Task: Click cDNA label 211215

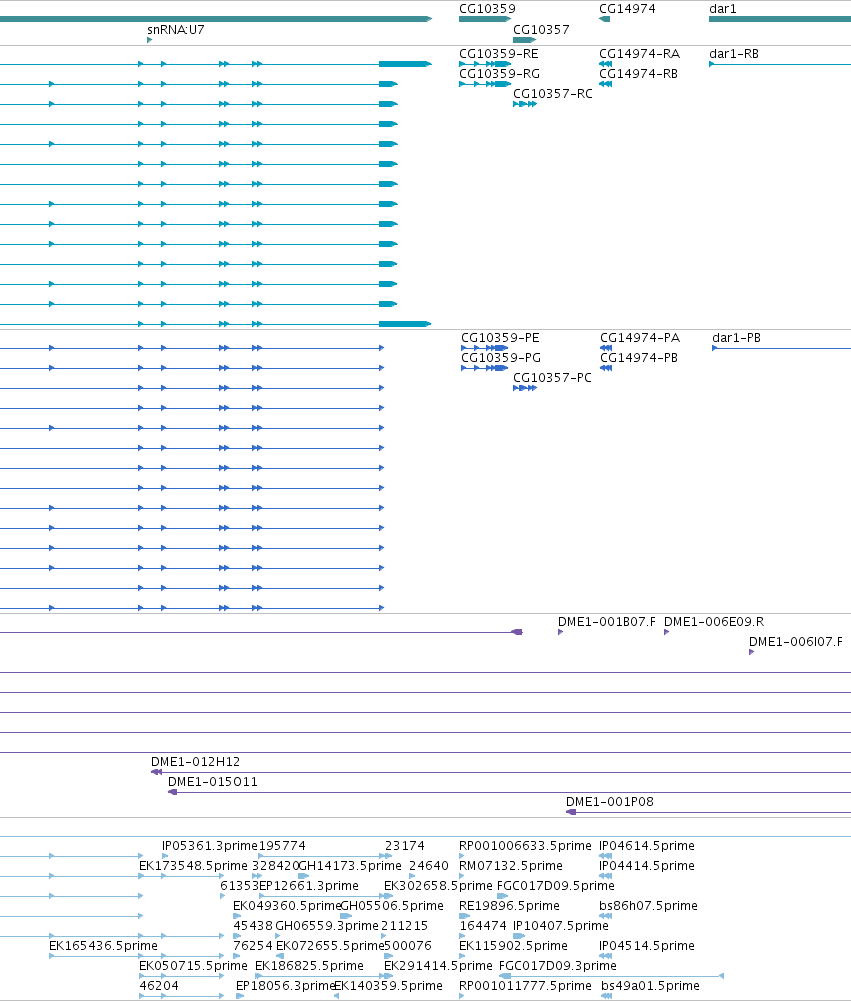Action: pos(404,926)
